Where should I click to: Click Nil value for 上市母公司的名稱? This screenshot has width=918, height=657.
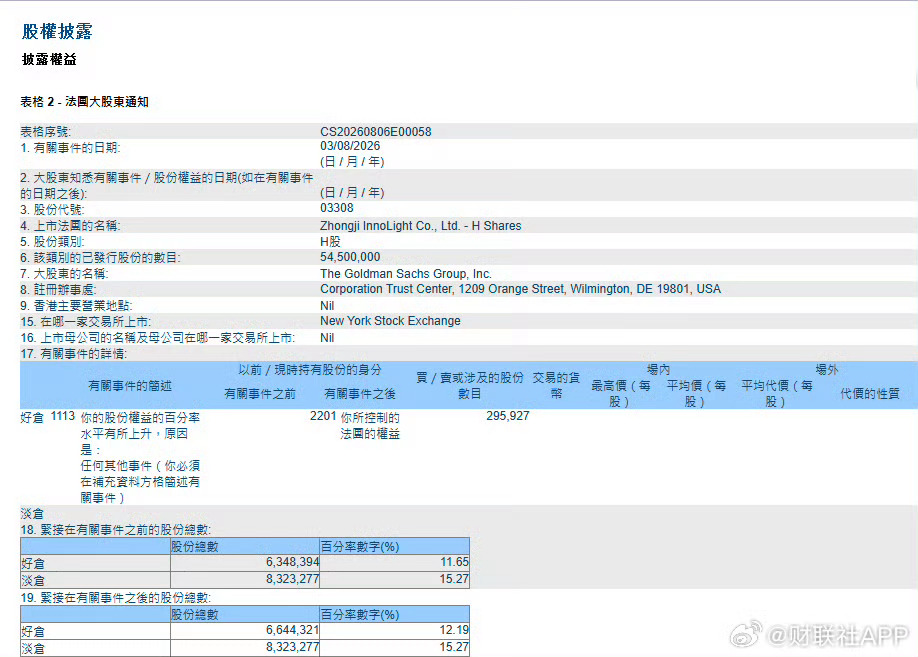[x=327, y=338]
